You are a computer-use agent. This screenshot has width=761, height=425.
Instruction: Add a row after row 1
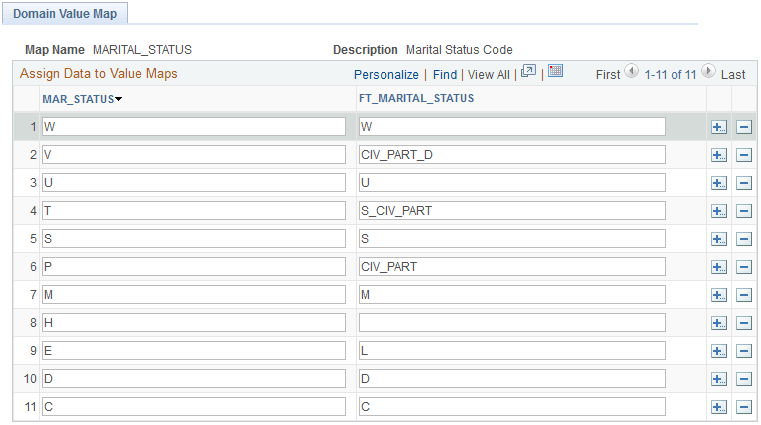pyautogui.click(x=719, y=127)
